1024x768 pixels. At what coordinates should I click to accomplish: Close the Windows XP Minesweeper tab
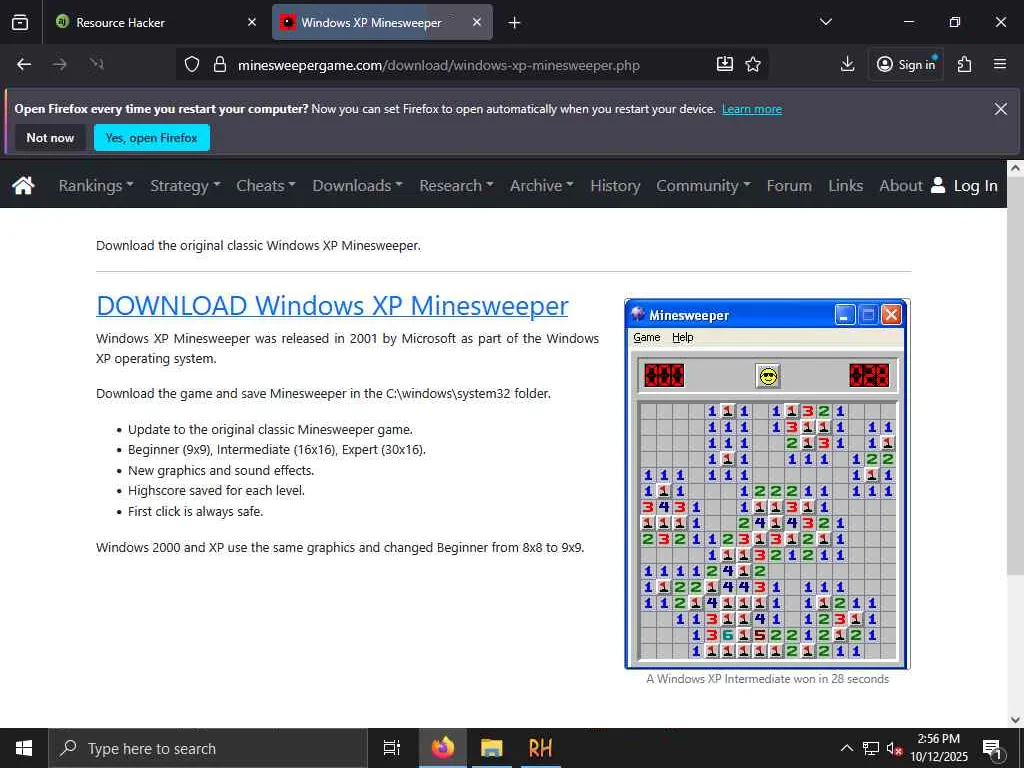click(x=477, y=22)
